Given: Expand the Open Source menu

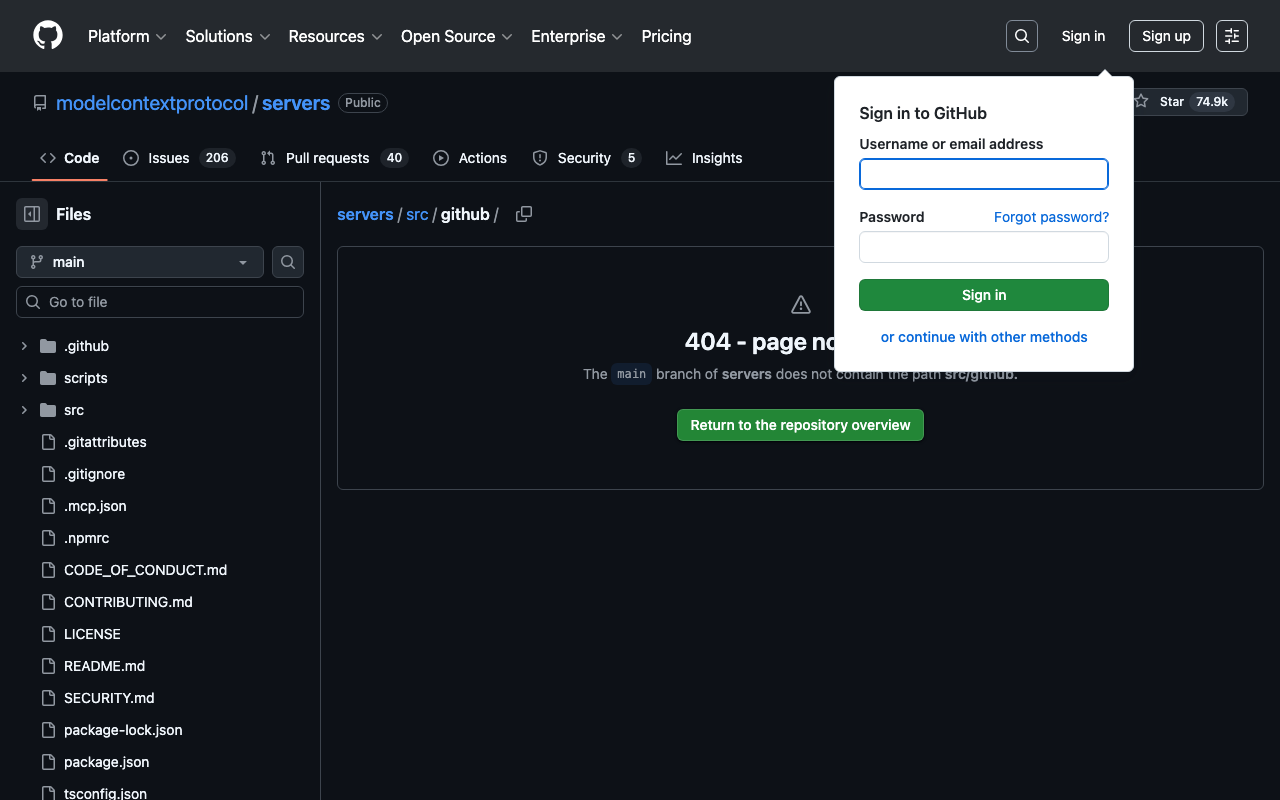Looking at the screenshot, I should [x=456, y=36].
